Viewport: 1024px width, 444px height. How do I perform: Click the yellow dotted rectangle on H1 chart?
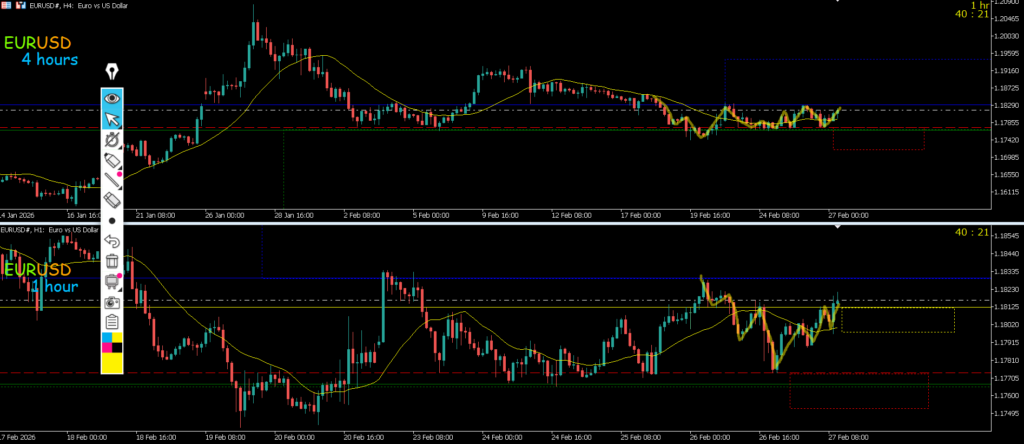(898, 320)
